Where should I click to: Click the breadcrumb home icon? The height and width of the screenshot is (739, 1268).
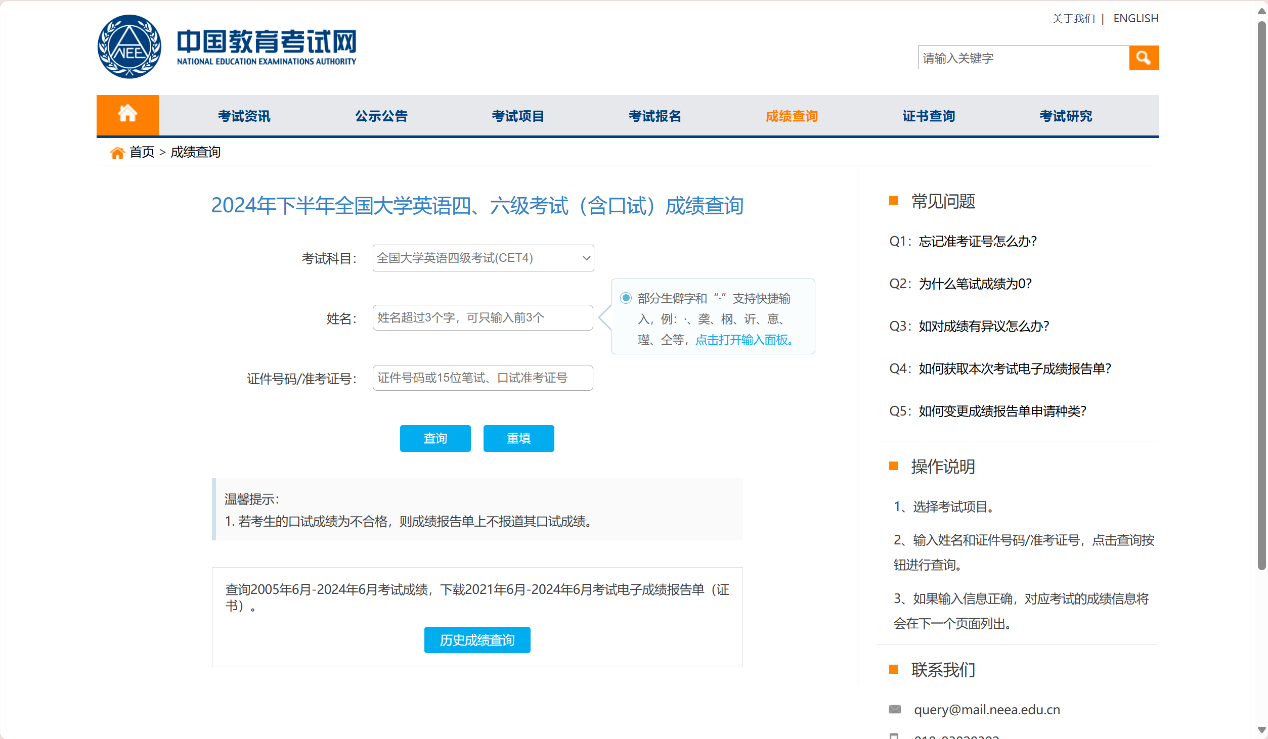click(117, 153)
